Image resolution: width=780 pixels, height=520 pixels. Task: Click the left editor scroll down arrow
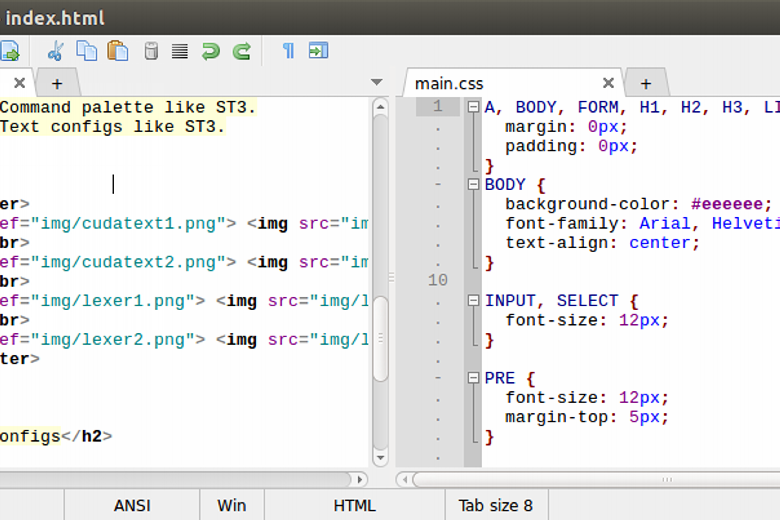click(380, 457)
